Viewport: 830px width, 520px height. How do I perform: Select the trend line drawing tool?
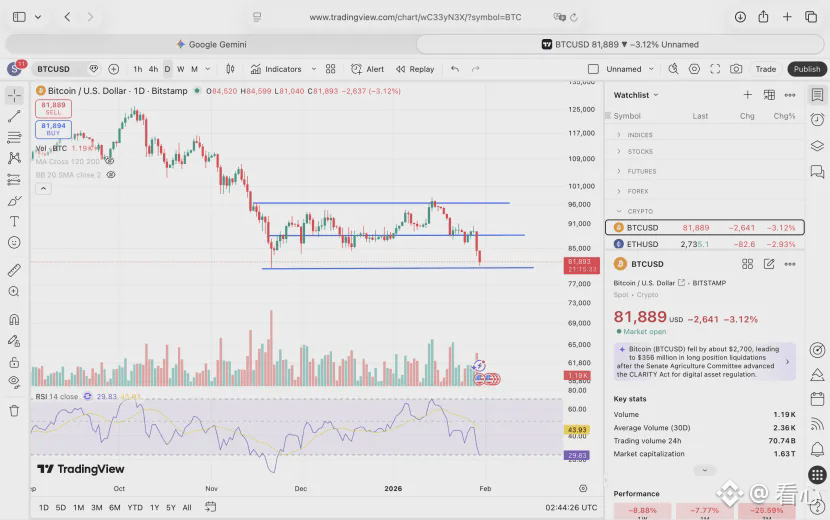tap(14, 116)
